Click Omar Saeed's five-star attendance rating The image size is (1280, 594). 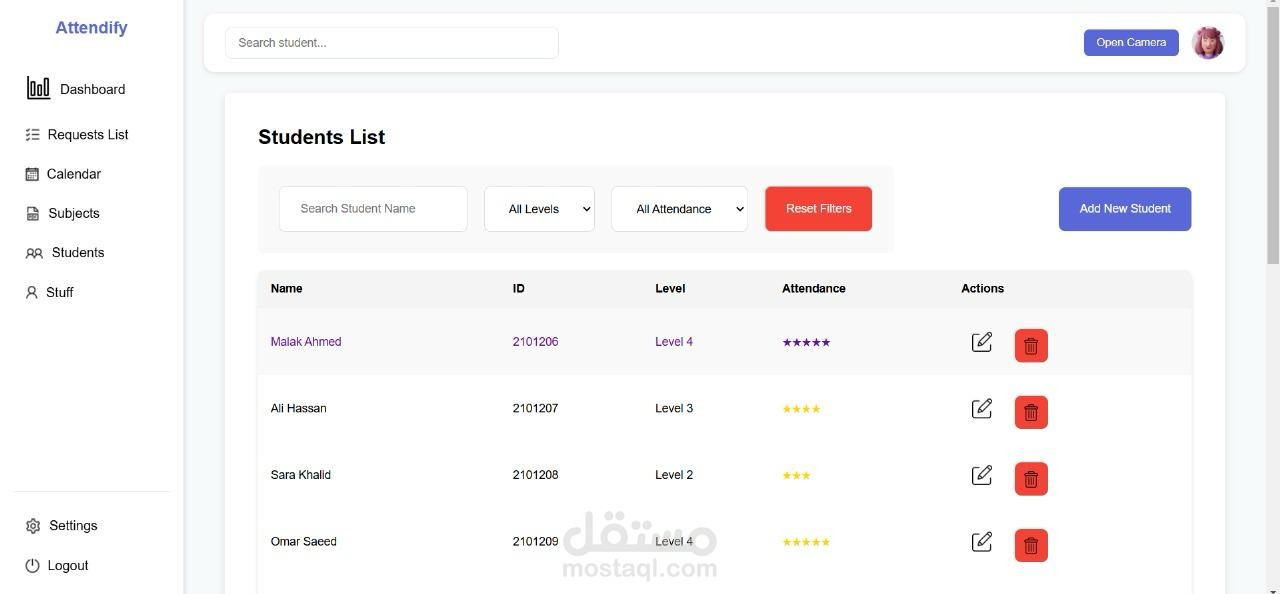click(x=806, y=542)
